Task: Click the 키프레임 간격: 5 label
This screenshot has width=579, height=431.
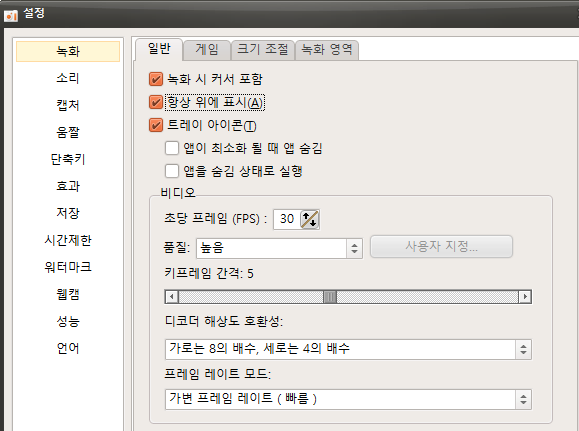Action: [x=209, y=274]
